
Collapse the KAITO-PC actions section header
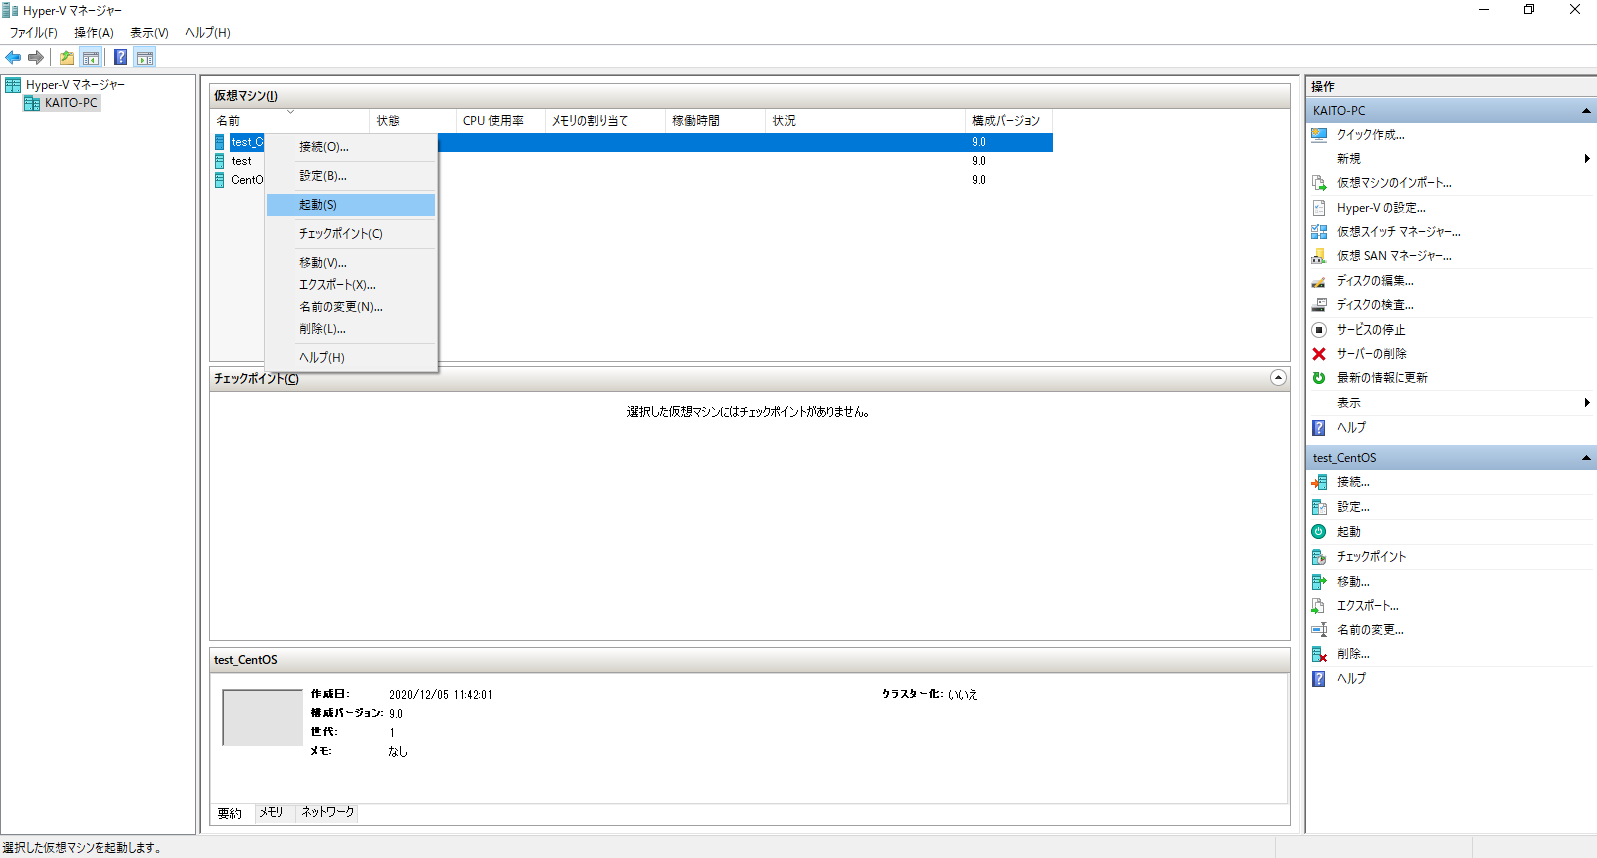click(x=1586, y=111)
